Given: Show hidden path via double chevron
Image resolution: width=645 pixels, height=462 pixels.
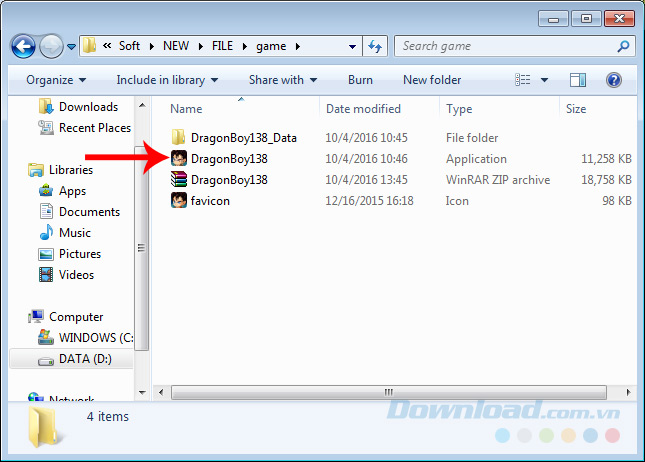Looking at the screenshot, I should pyautogui.click(x=107, y=46).
